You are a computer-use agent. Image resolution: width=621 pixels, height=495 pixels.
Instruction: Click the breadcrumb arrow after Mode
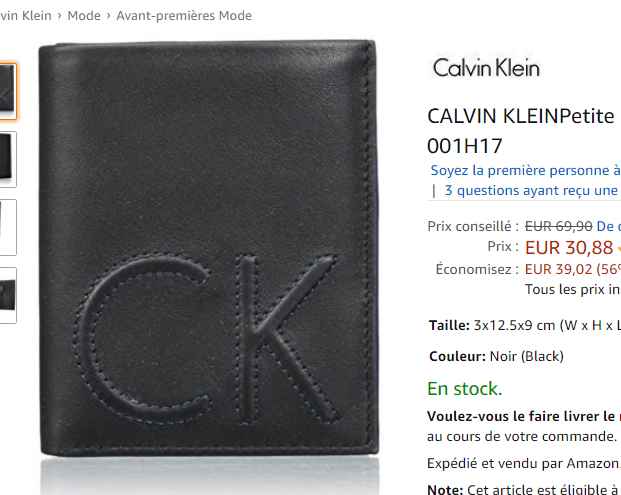109,16
